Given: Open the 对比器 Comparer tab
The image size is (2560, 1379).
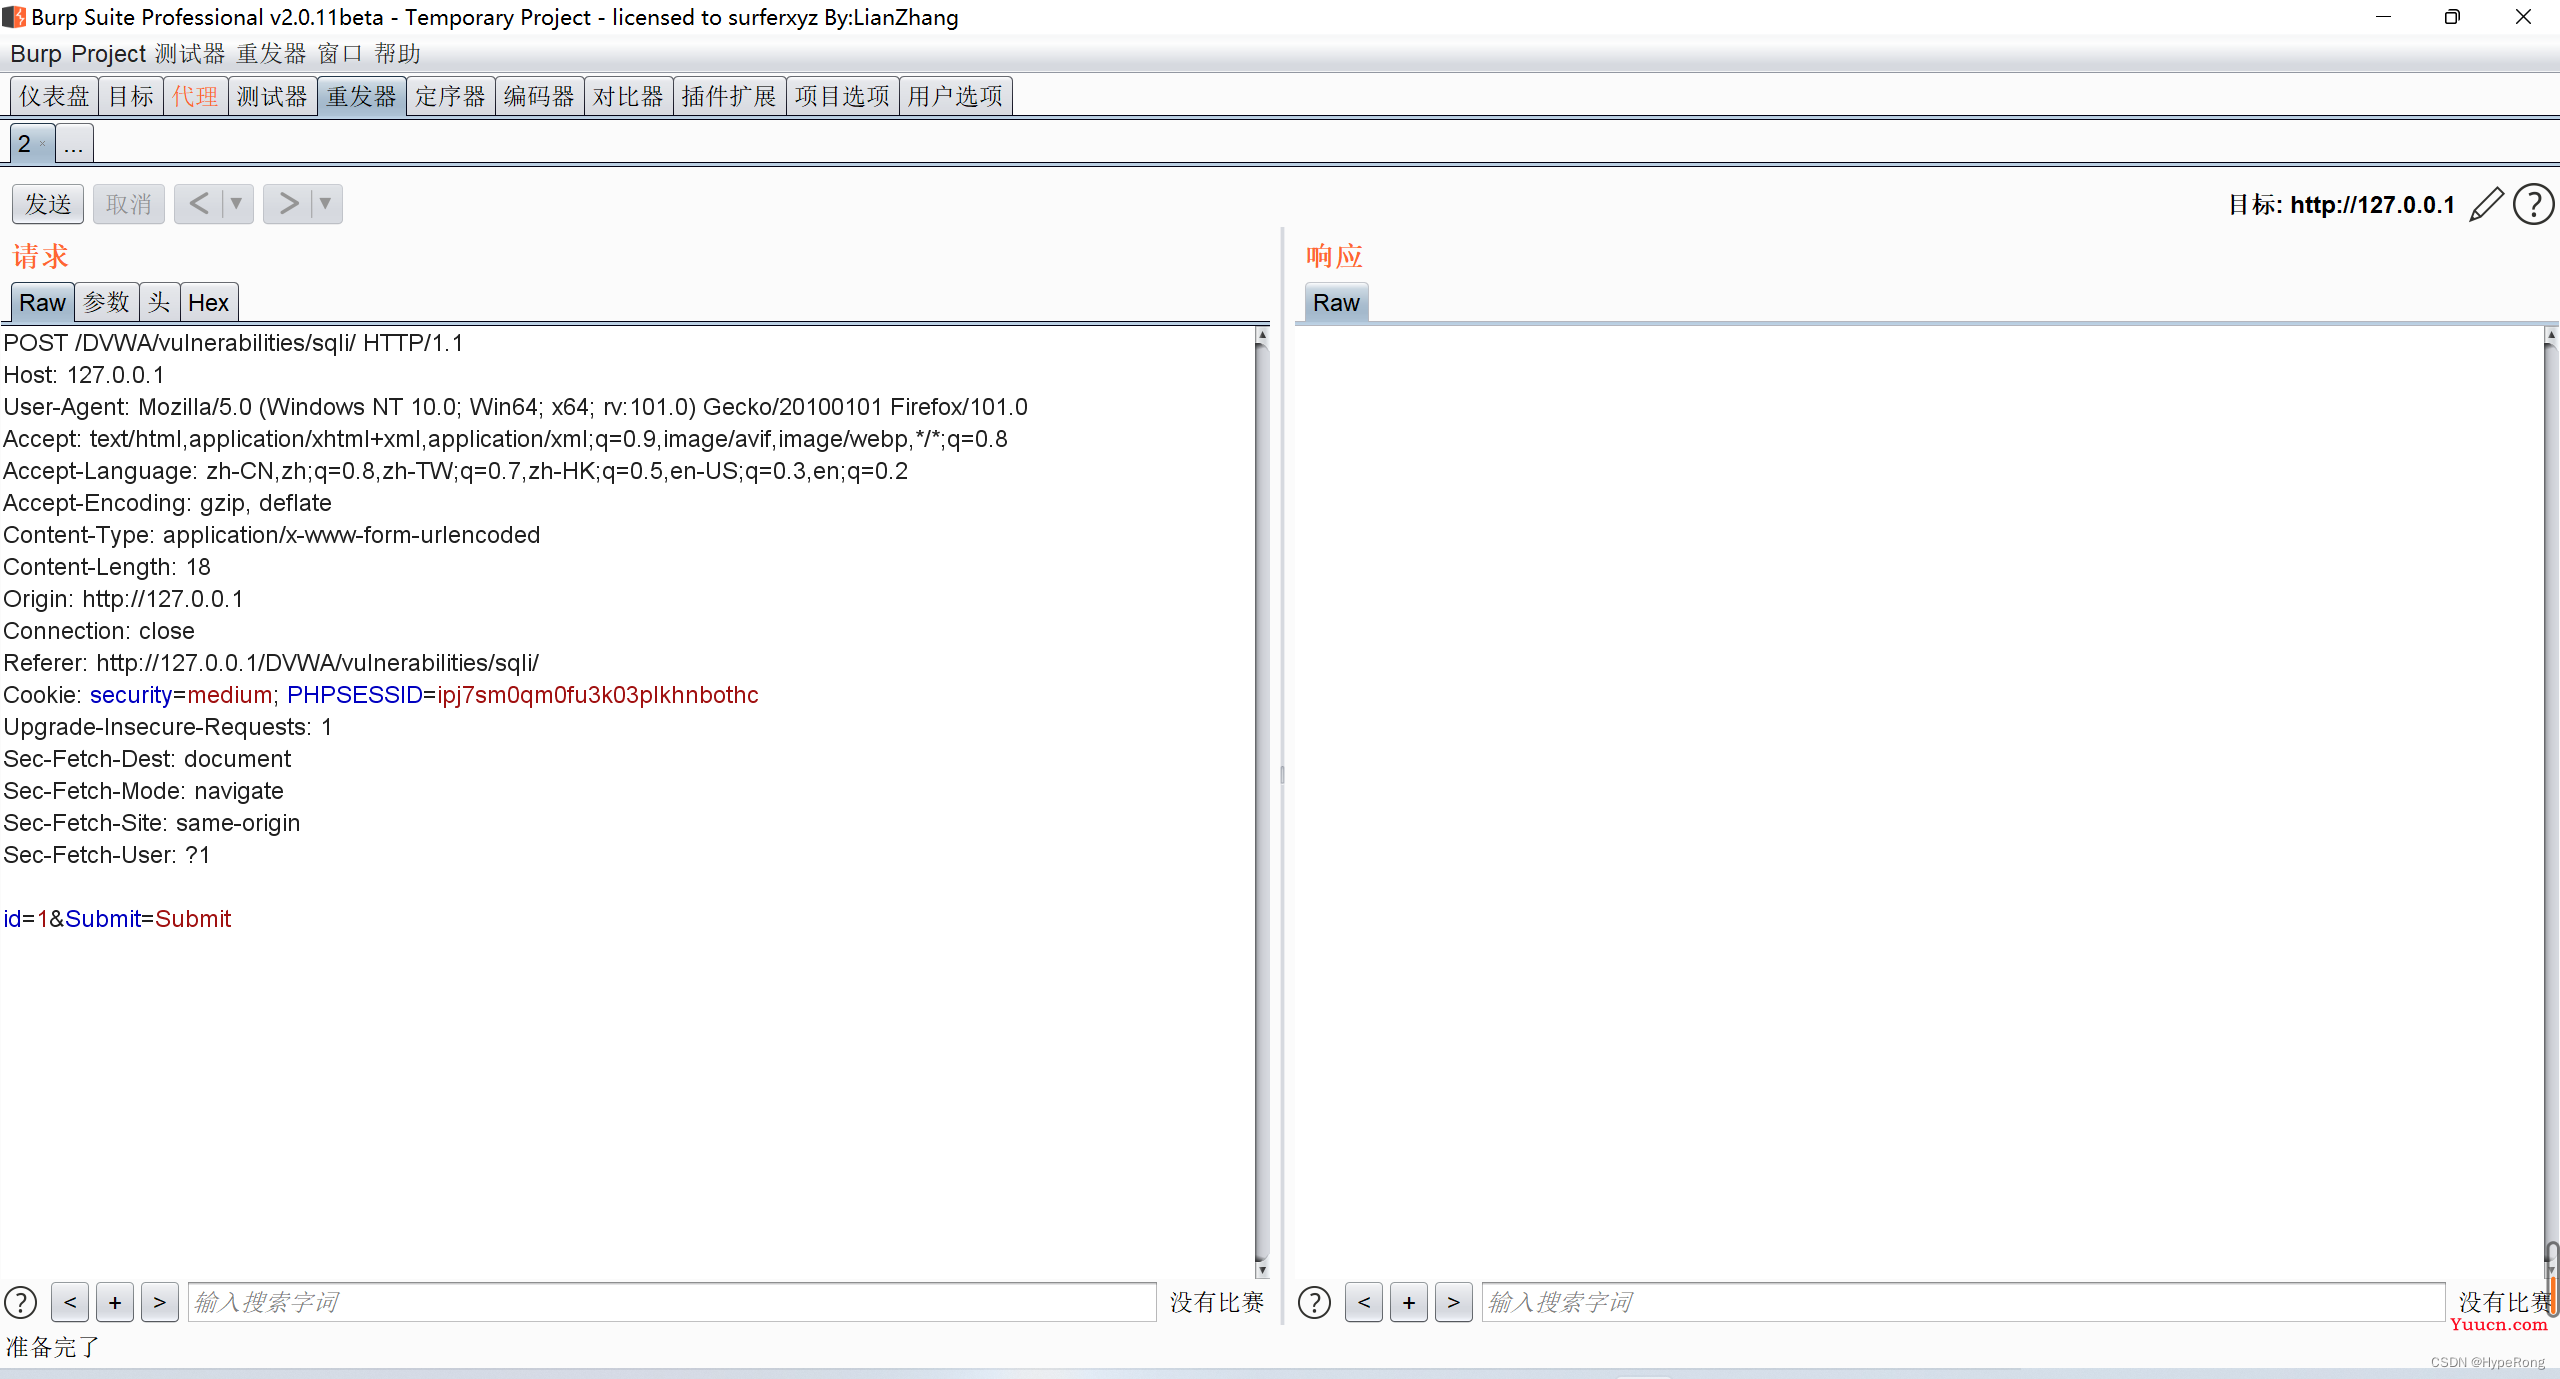Looking at the screenshot, I should (628, 96).
